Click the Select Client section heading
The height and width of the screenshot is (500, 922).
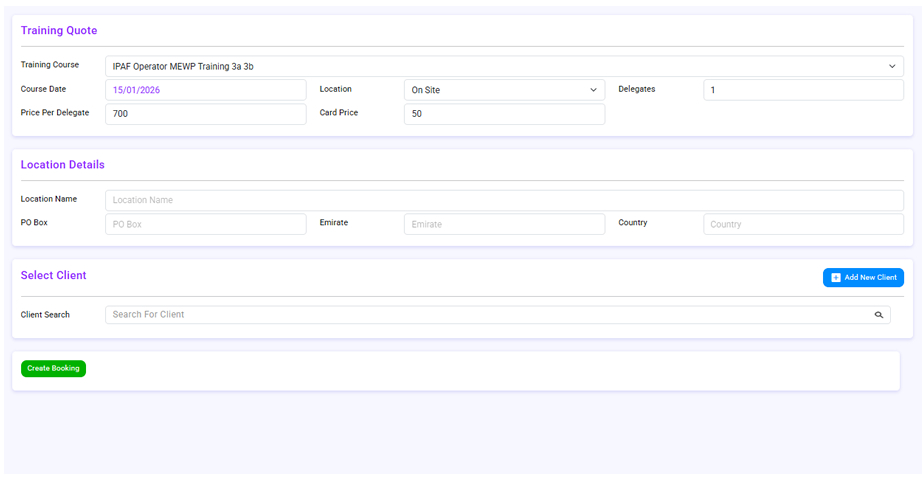(54, 276)
